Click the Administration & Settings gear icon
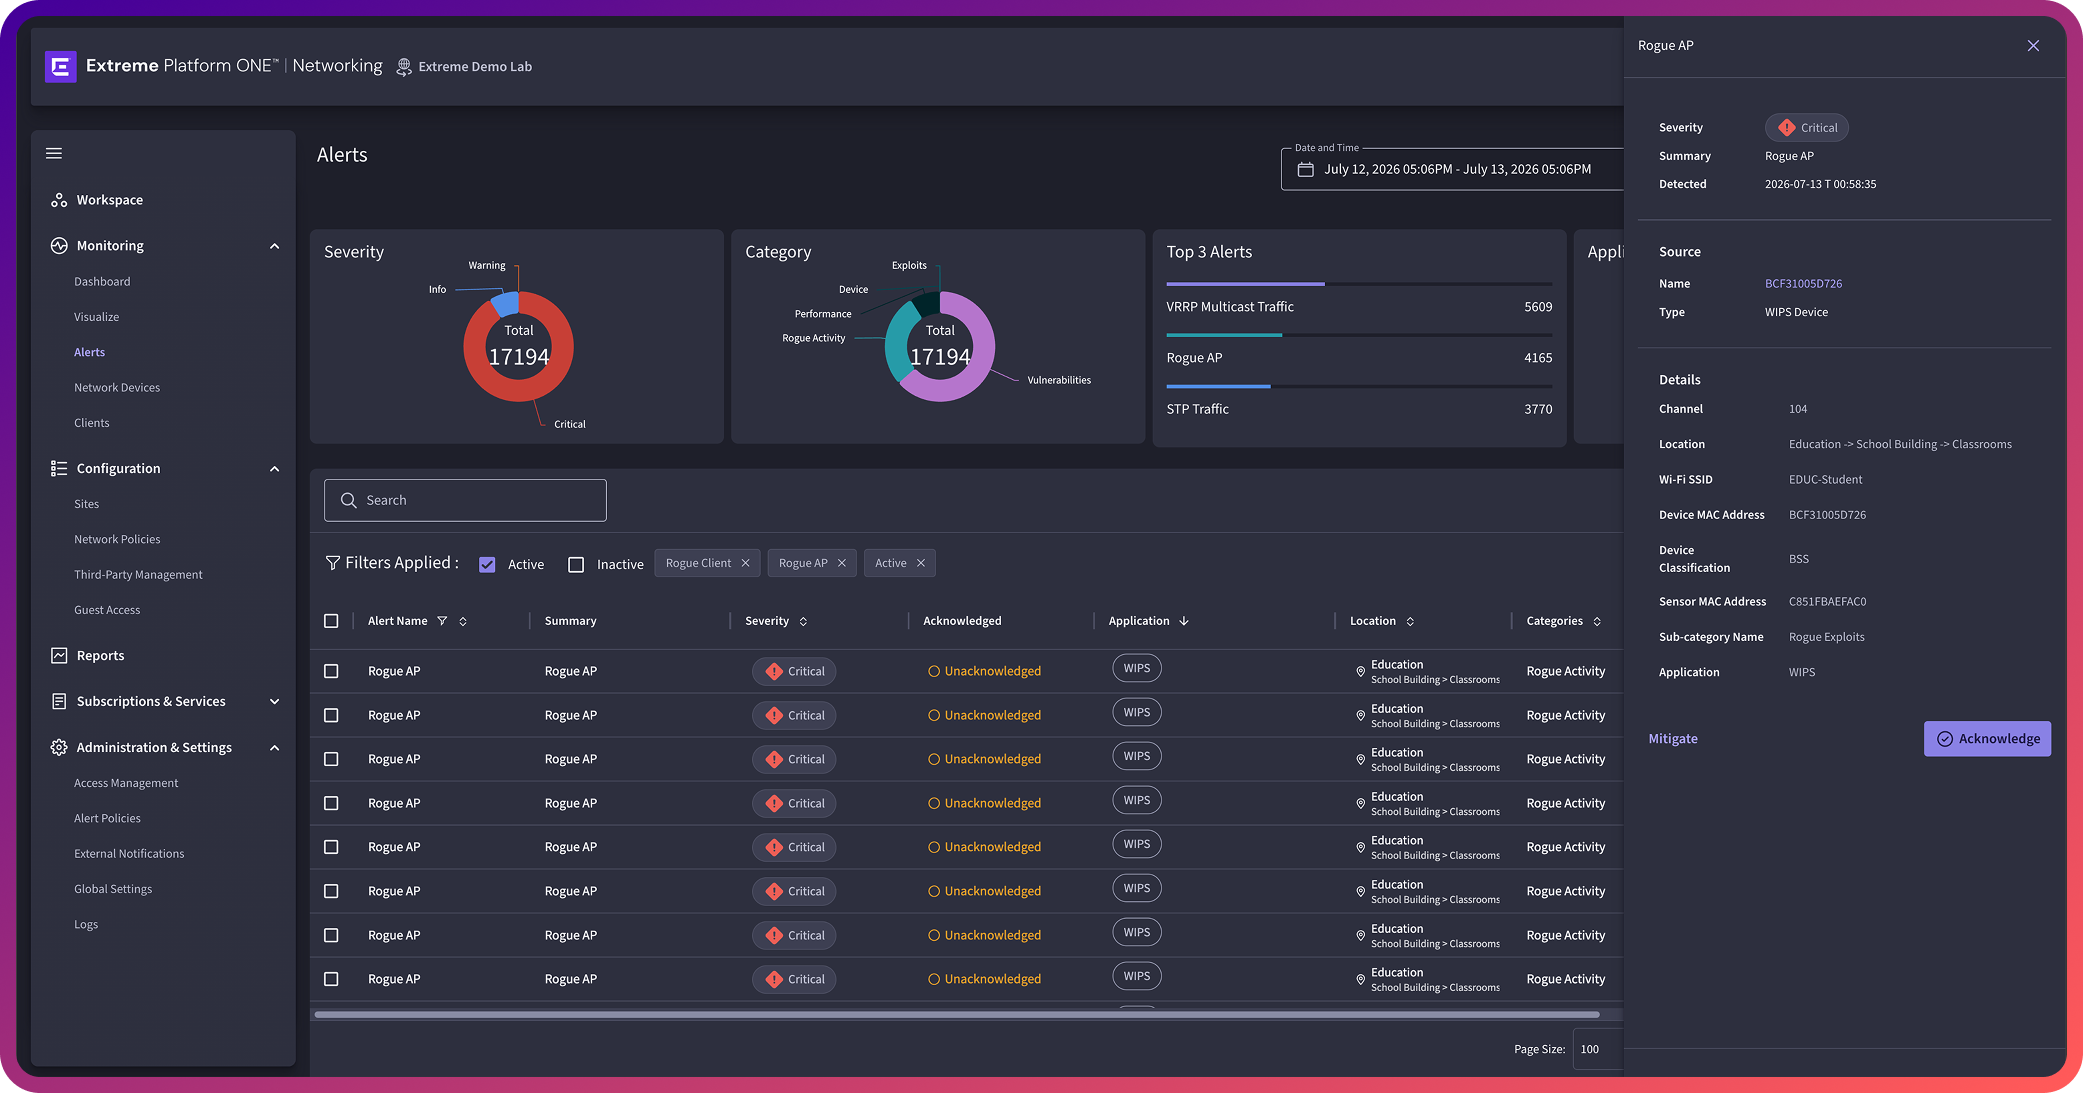 pyautogui.click(x=59, y=748)
